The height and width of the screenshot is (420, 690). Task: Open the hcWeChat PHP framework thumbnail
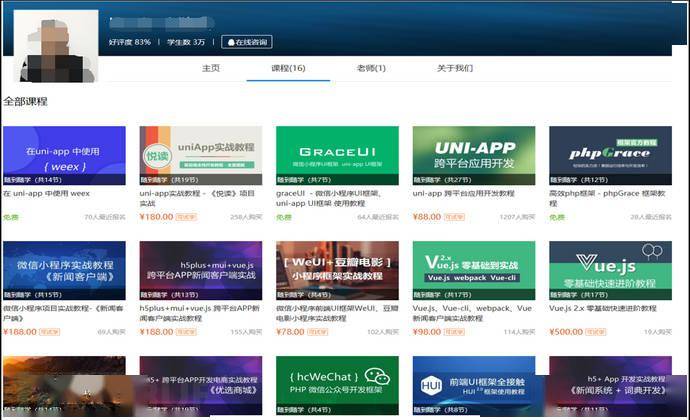tap(338, 385)
